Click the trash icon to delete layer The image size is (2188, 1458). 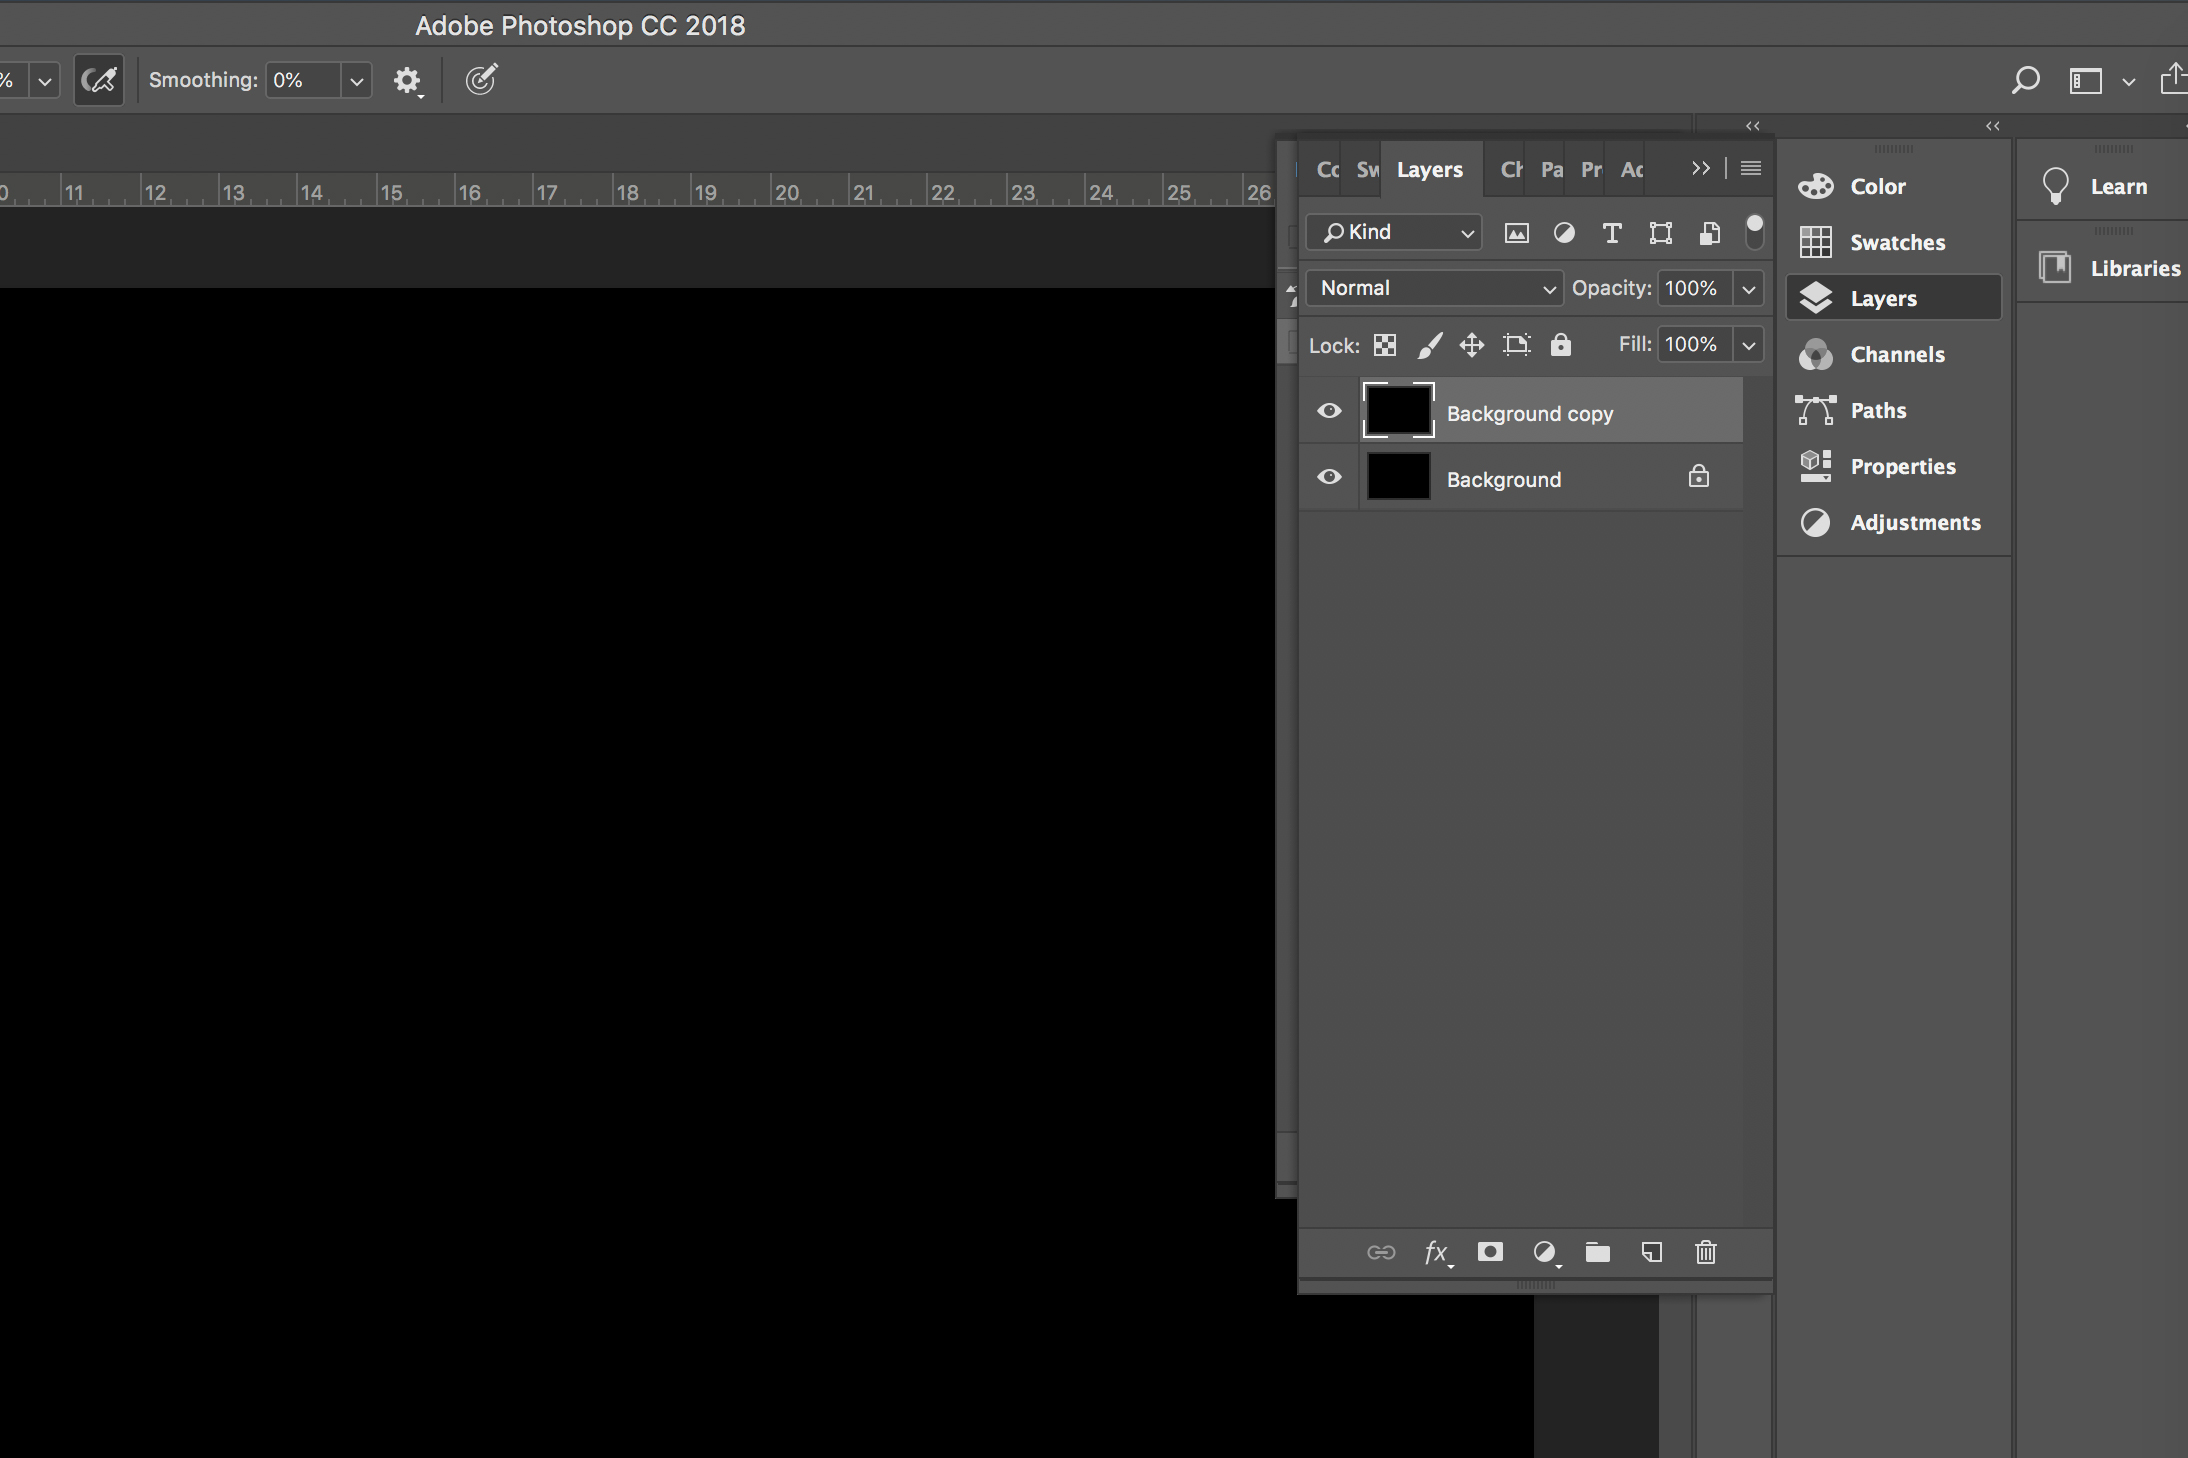1705,1252
